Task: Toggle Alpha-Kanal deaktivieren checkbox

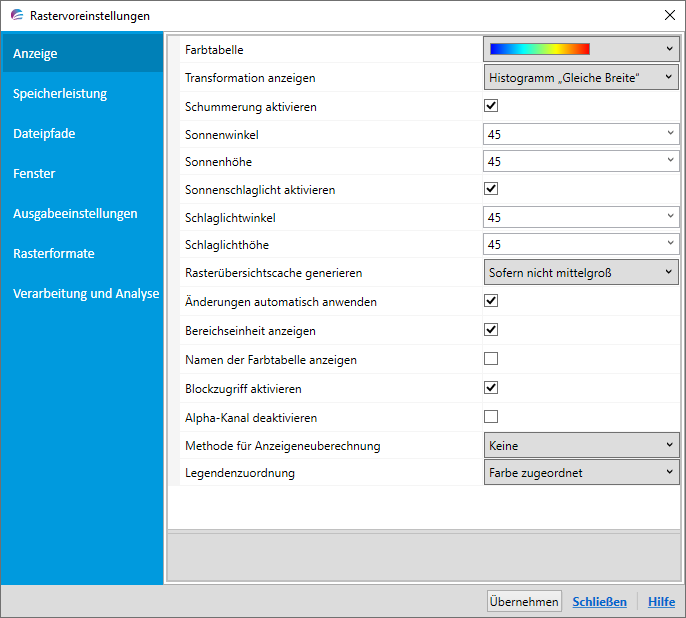Action: (491, 417)
